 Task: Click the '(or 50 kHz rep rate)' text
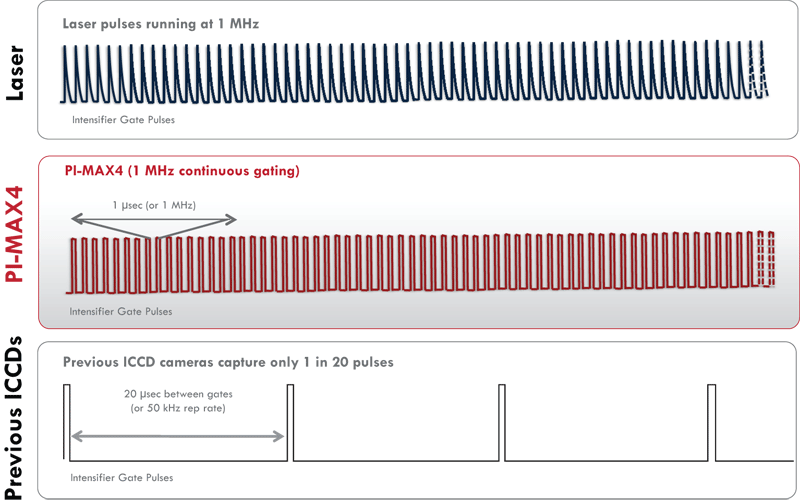tap(178, 408)
